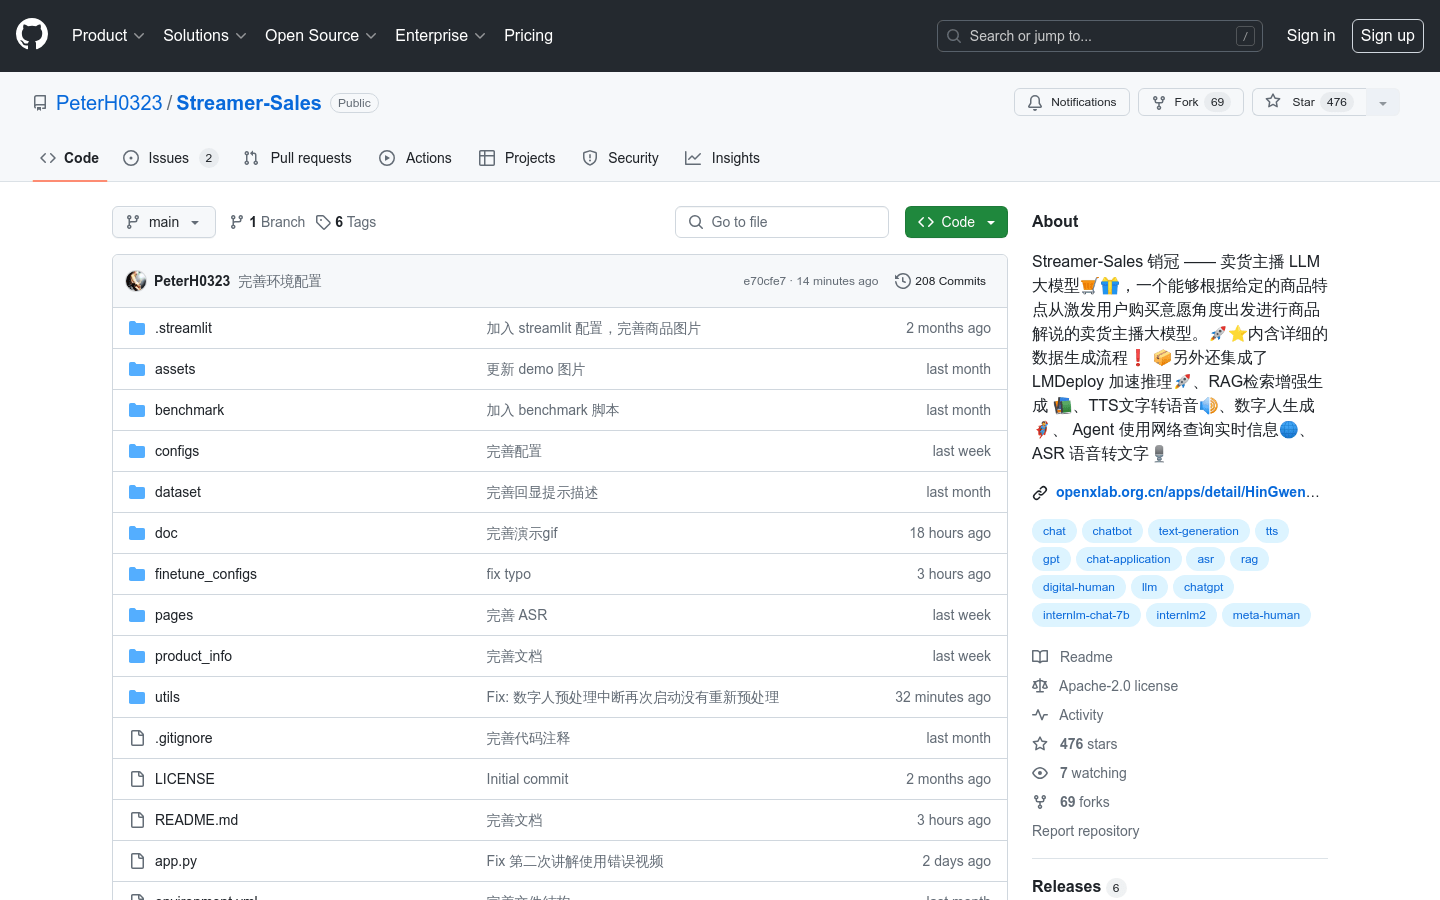Open Streamer-Sales repository link

(249, 103)
